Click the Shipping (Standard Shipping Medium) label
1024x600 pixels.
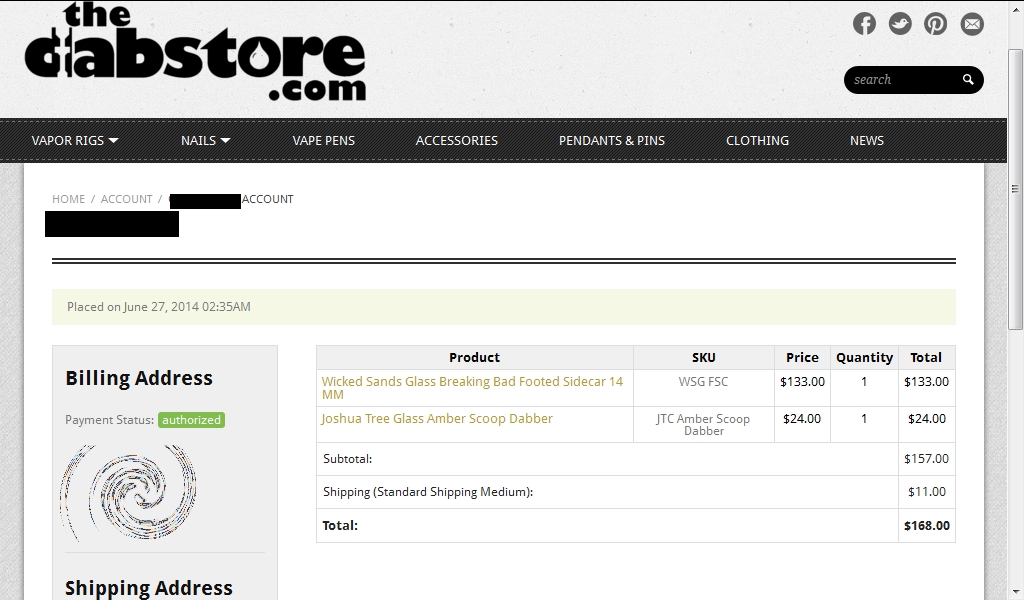click(428, 492)
